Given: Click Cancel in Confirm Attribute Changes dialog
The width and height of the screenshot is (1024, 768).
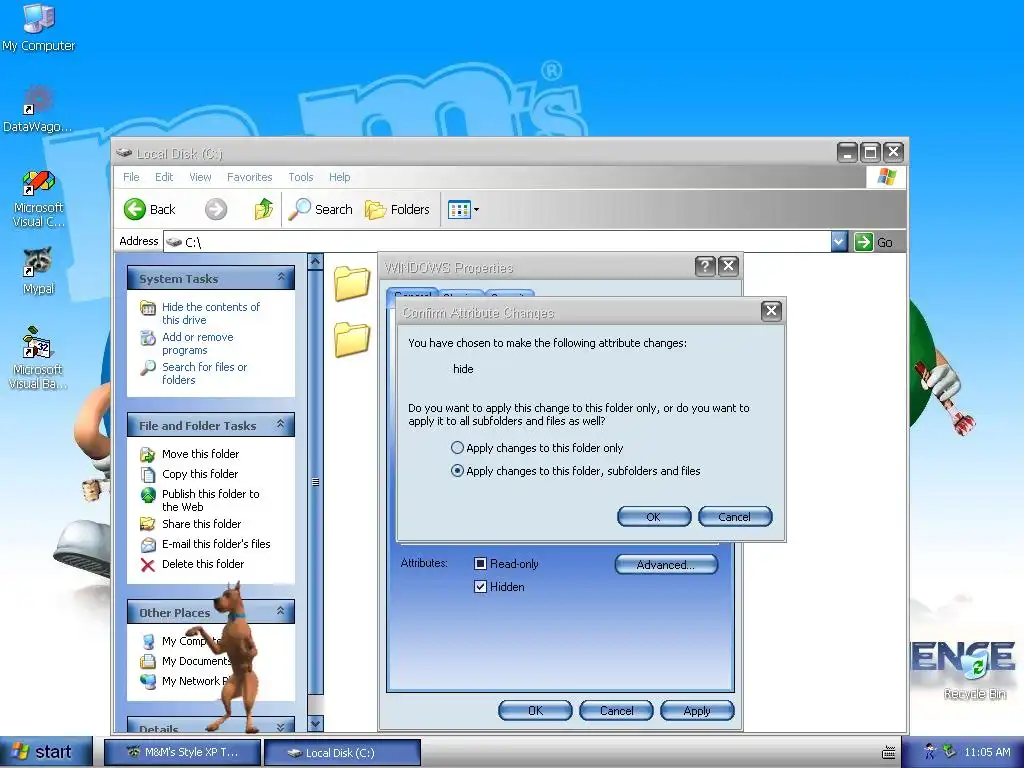Looking at the screenshot, I should coord(735,517).
